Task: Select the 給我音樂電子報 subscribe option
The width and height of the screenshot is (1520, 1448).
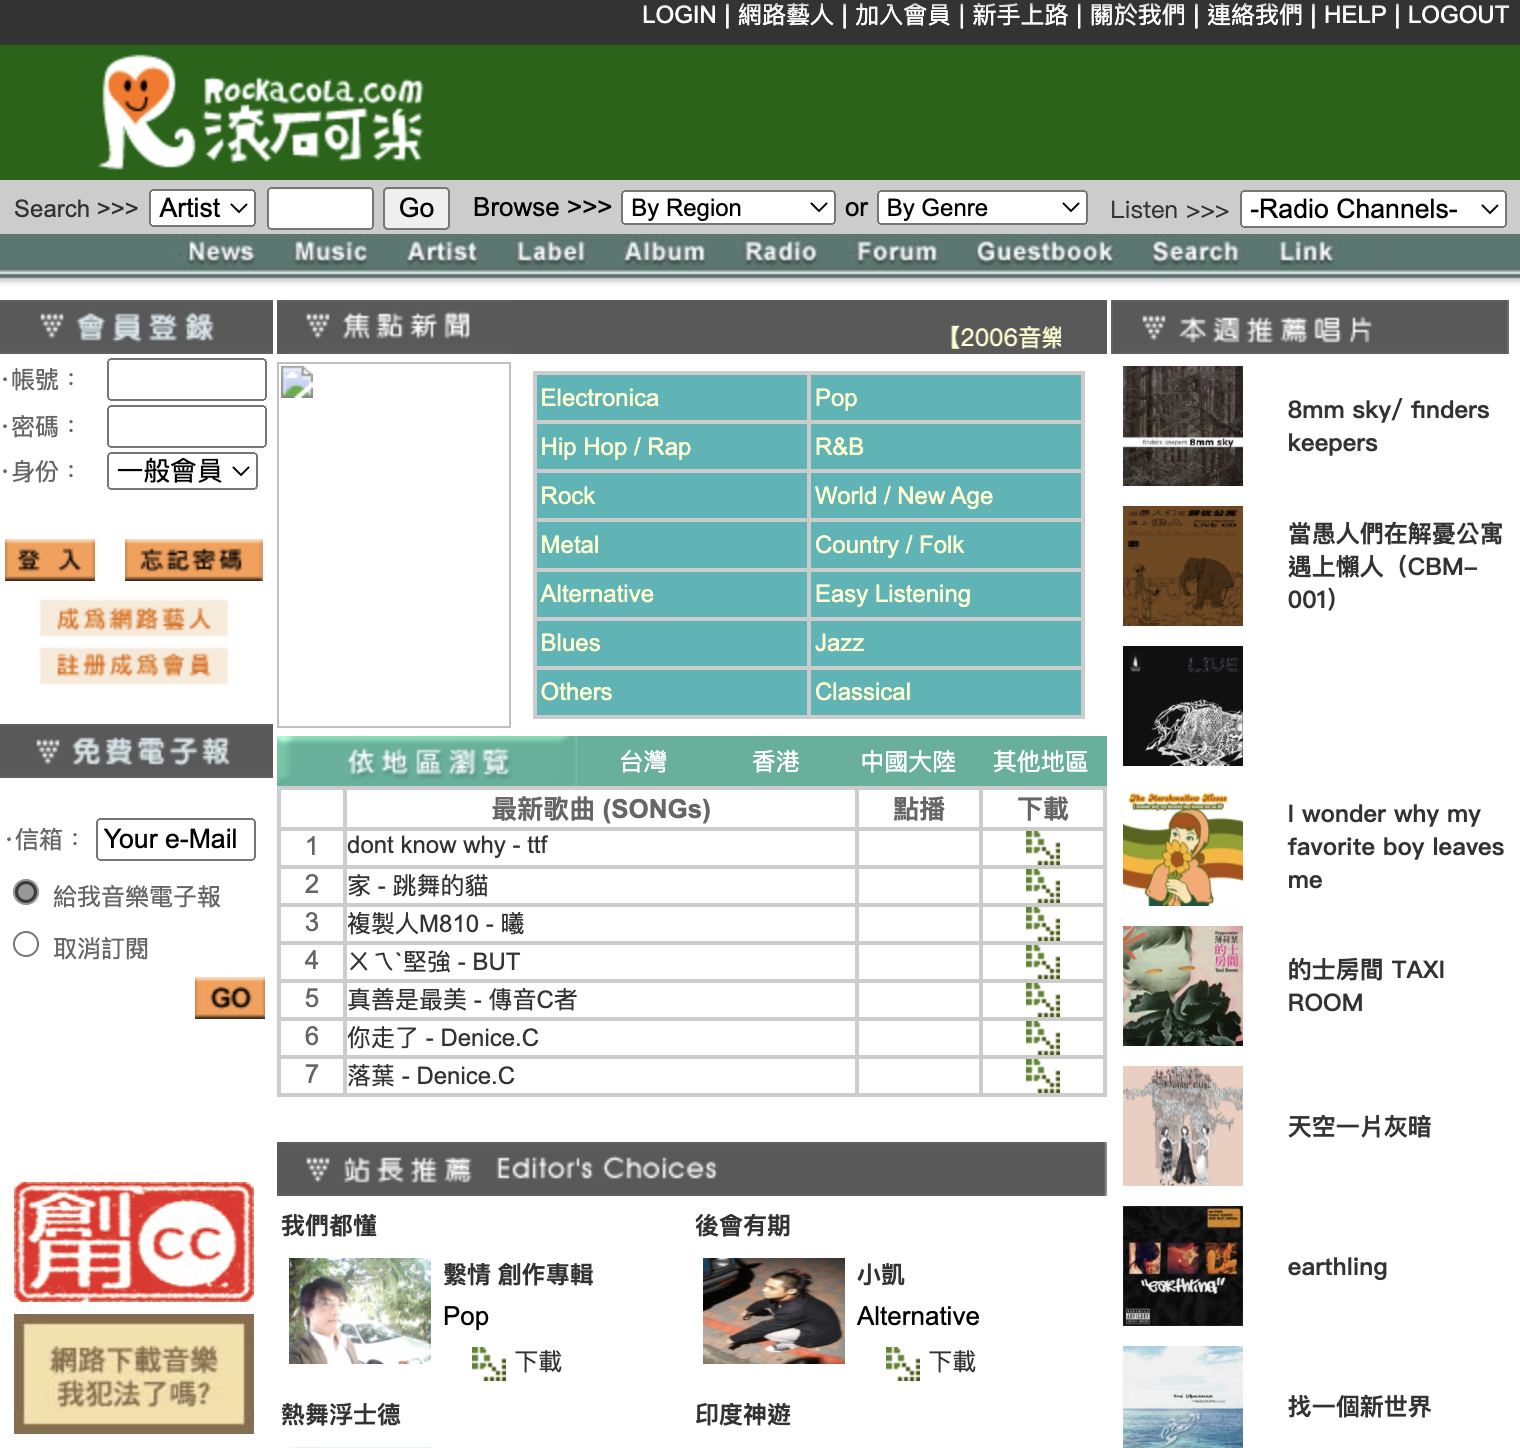Action: [26, 891]
